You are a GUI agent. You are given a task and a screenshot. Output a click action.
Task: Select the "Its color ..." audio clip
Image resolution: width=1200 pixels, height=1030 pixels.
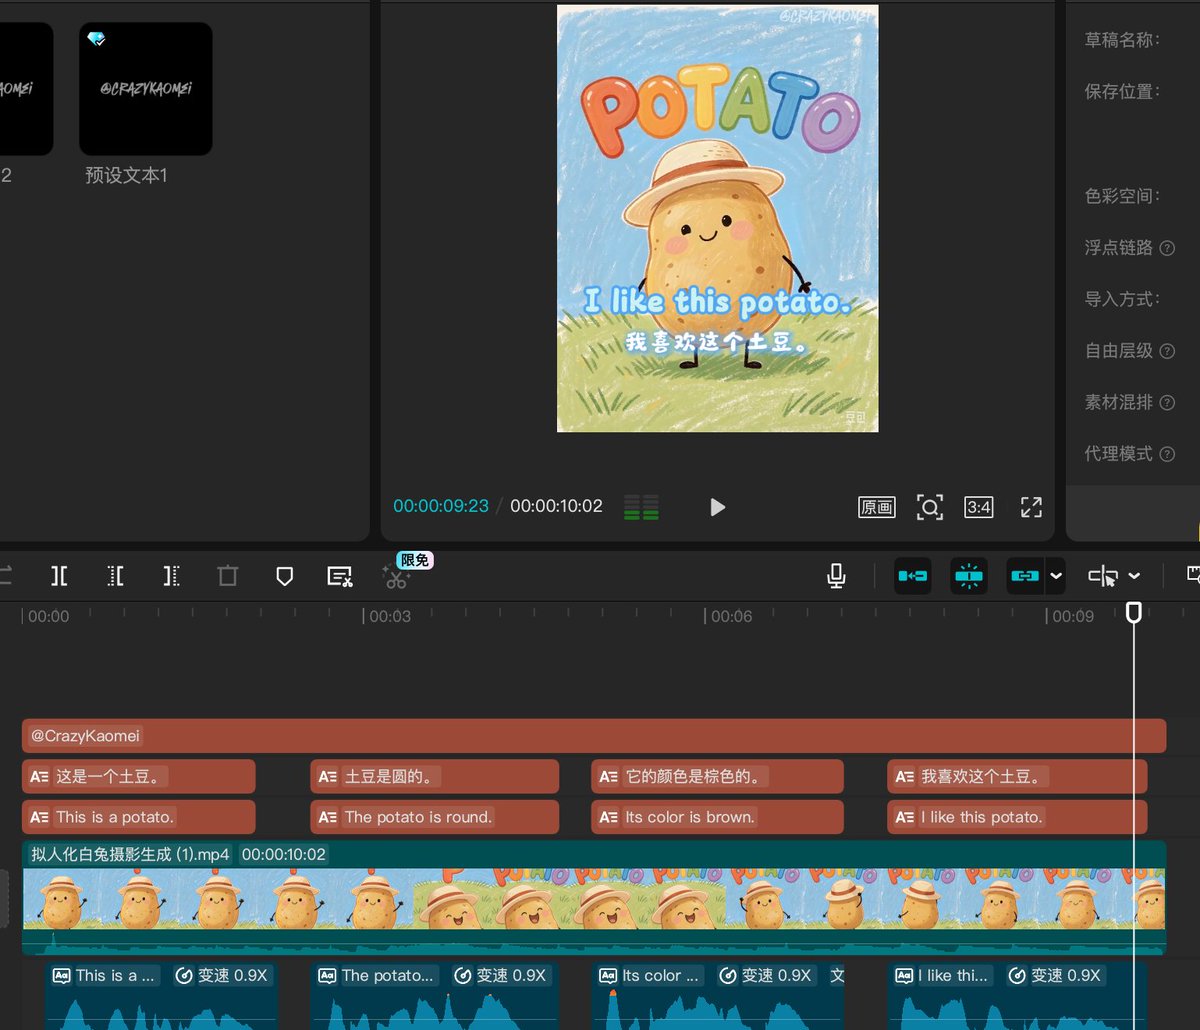tap(718, 996)
